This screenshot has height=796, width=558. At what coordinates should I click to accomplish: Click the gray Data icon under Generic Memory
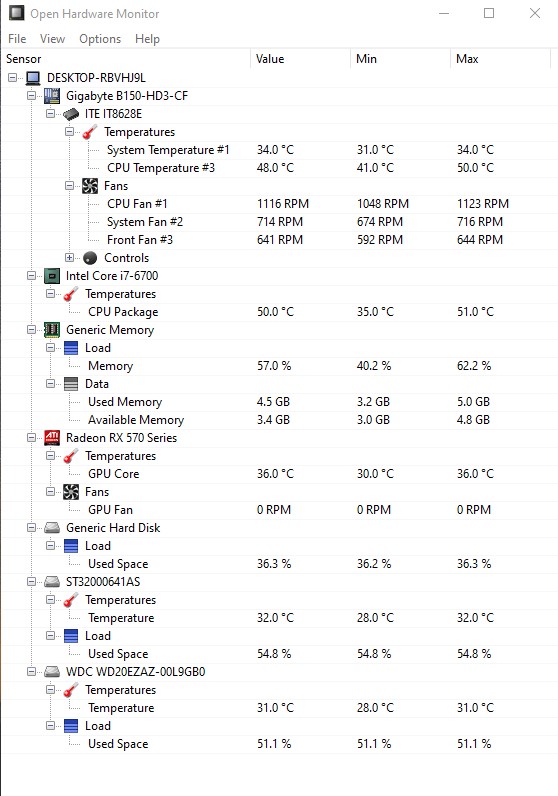[x=71, y=384]
